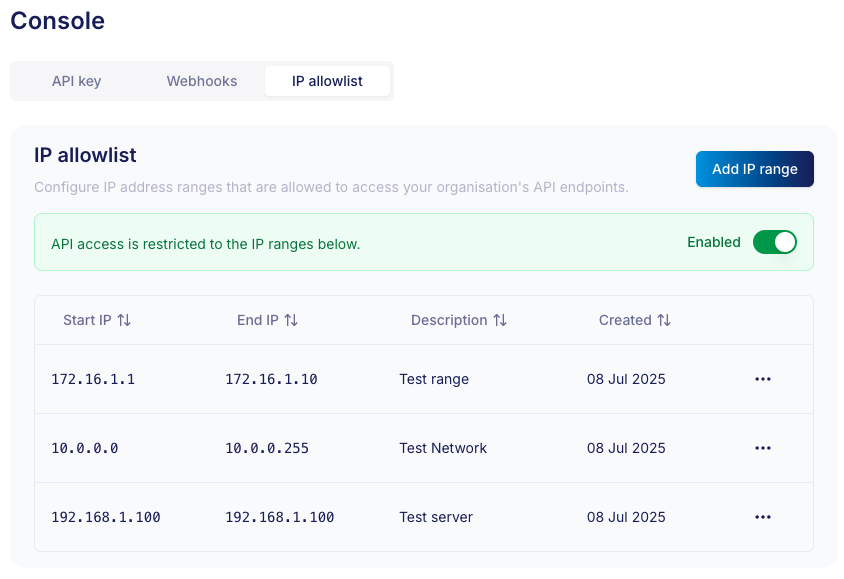Open the actions menu for Test range

pyautogui.click(x=763, y=379)
